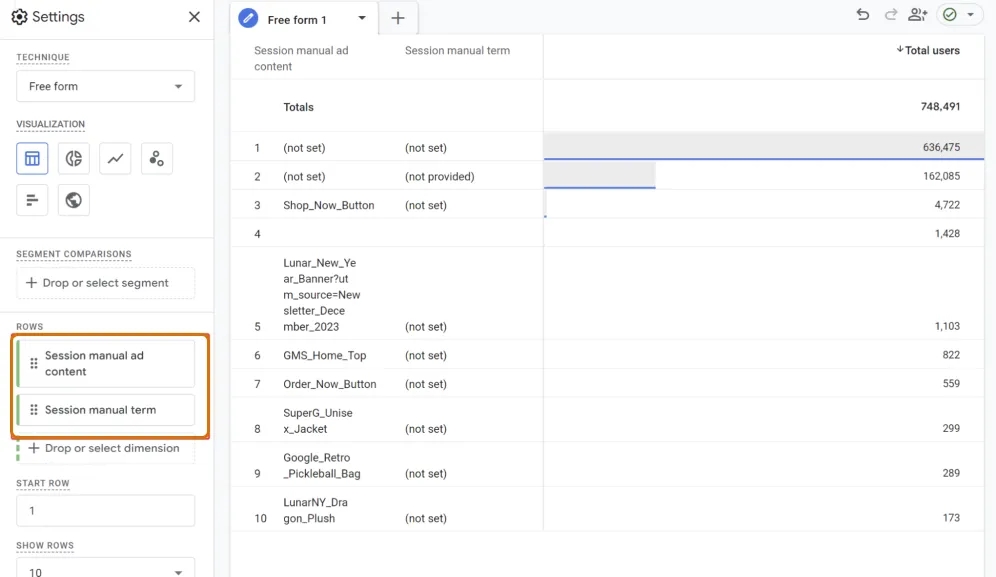Choose the donut chart visualization

point(74,158)
